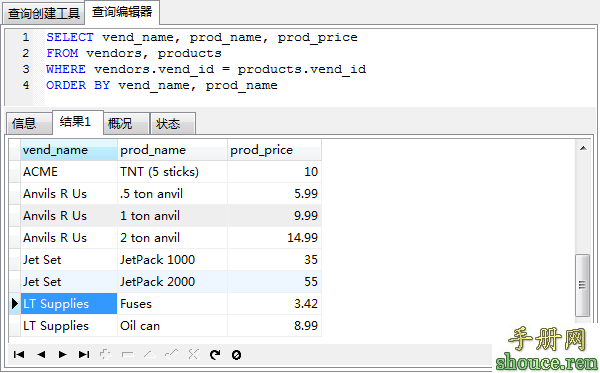This screenshot has width=600, height=373.
Task: Go to previous record arrow icon
Action: [x=41, y=355]
